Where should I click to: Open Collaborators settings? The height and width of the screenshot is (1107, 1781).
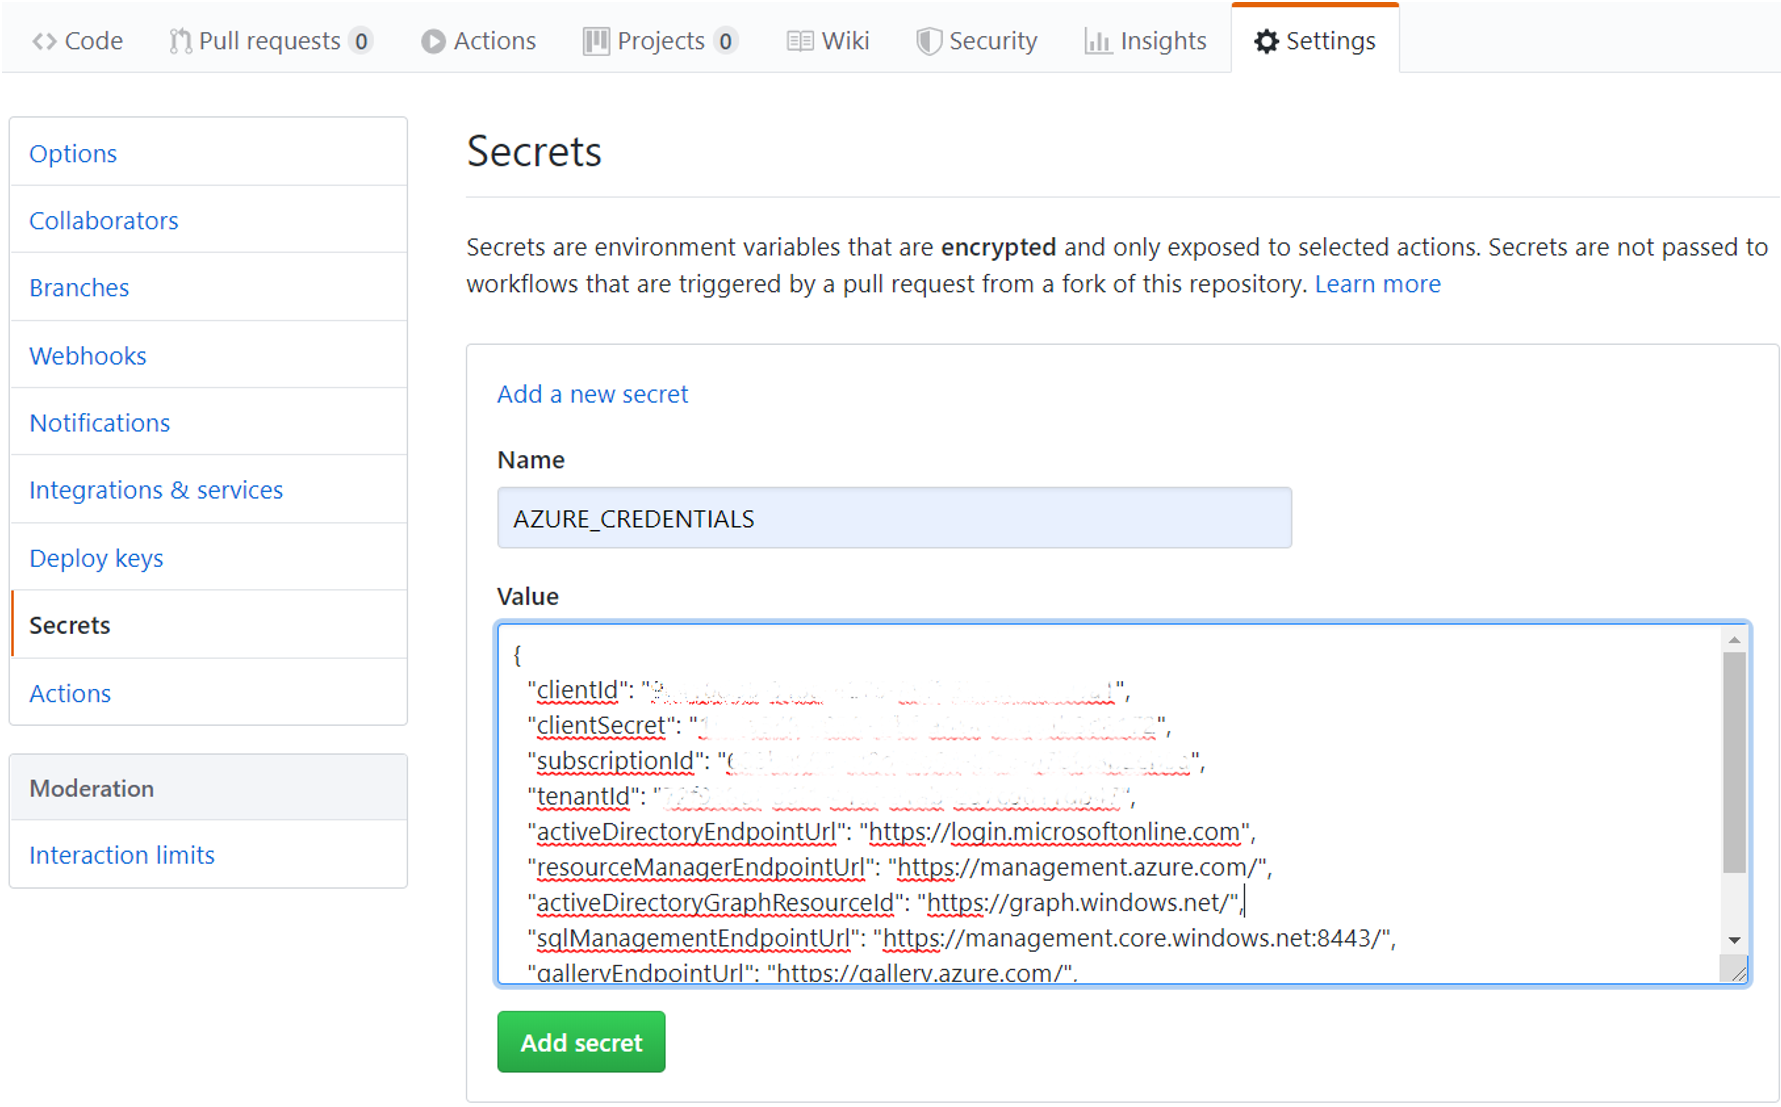pyautogui.click(x=208, y=220)
